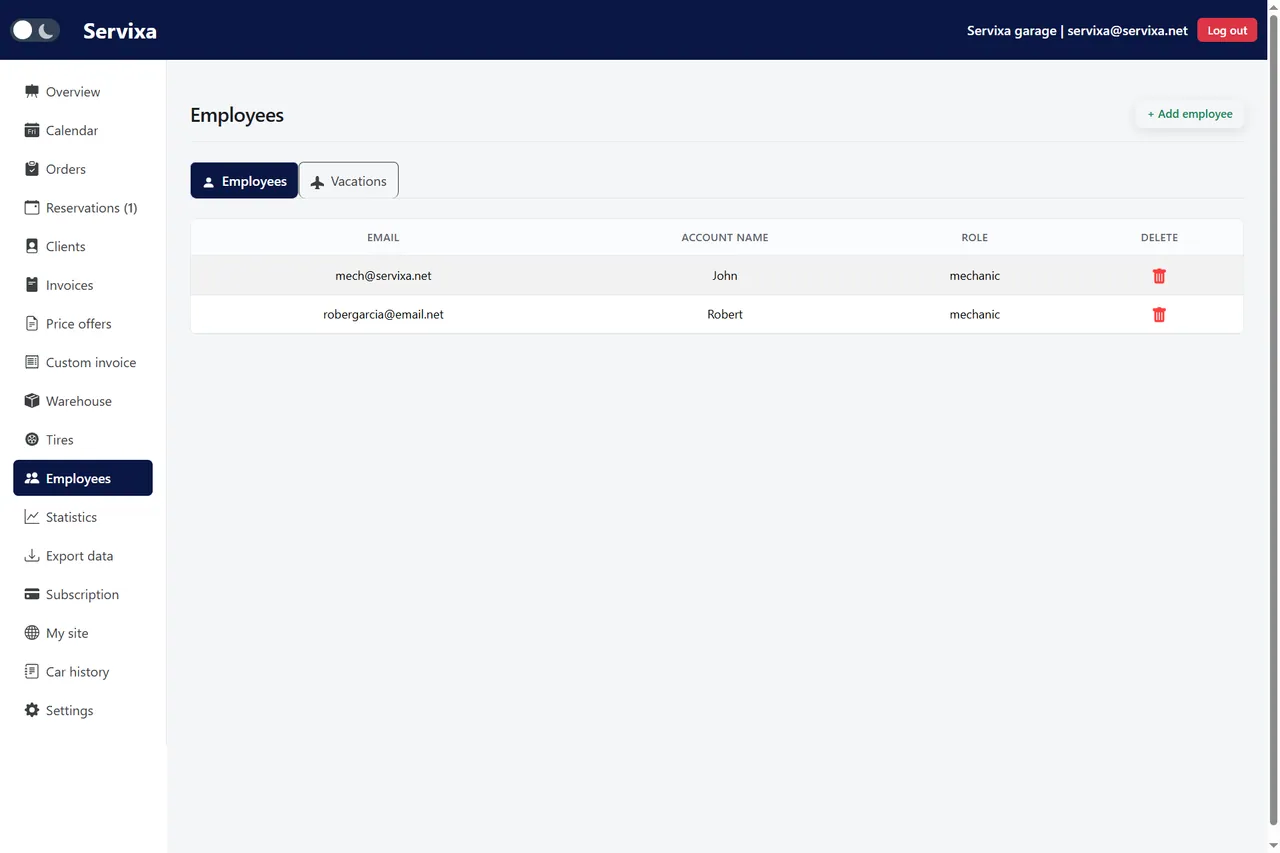The width and height of the screenshot is (1280, 853).
Task: Click account name Robert
Action: 725,314
